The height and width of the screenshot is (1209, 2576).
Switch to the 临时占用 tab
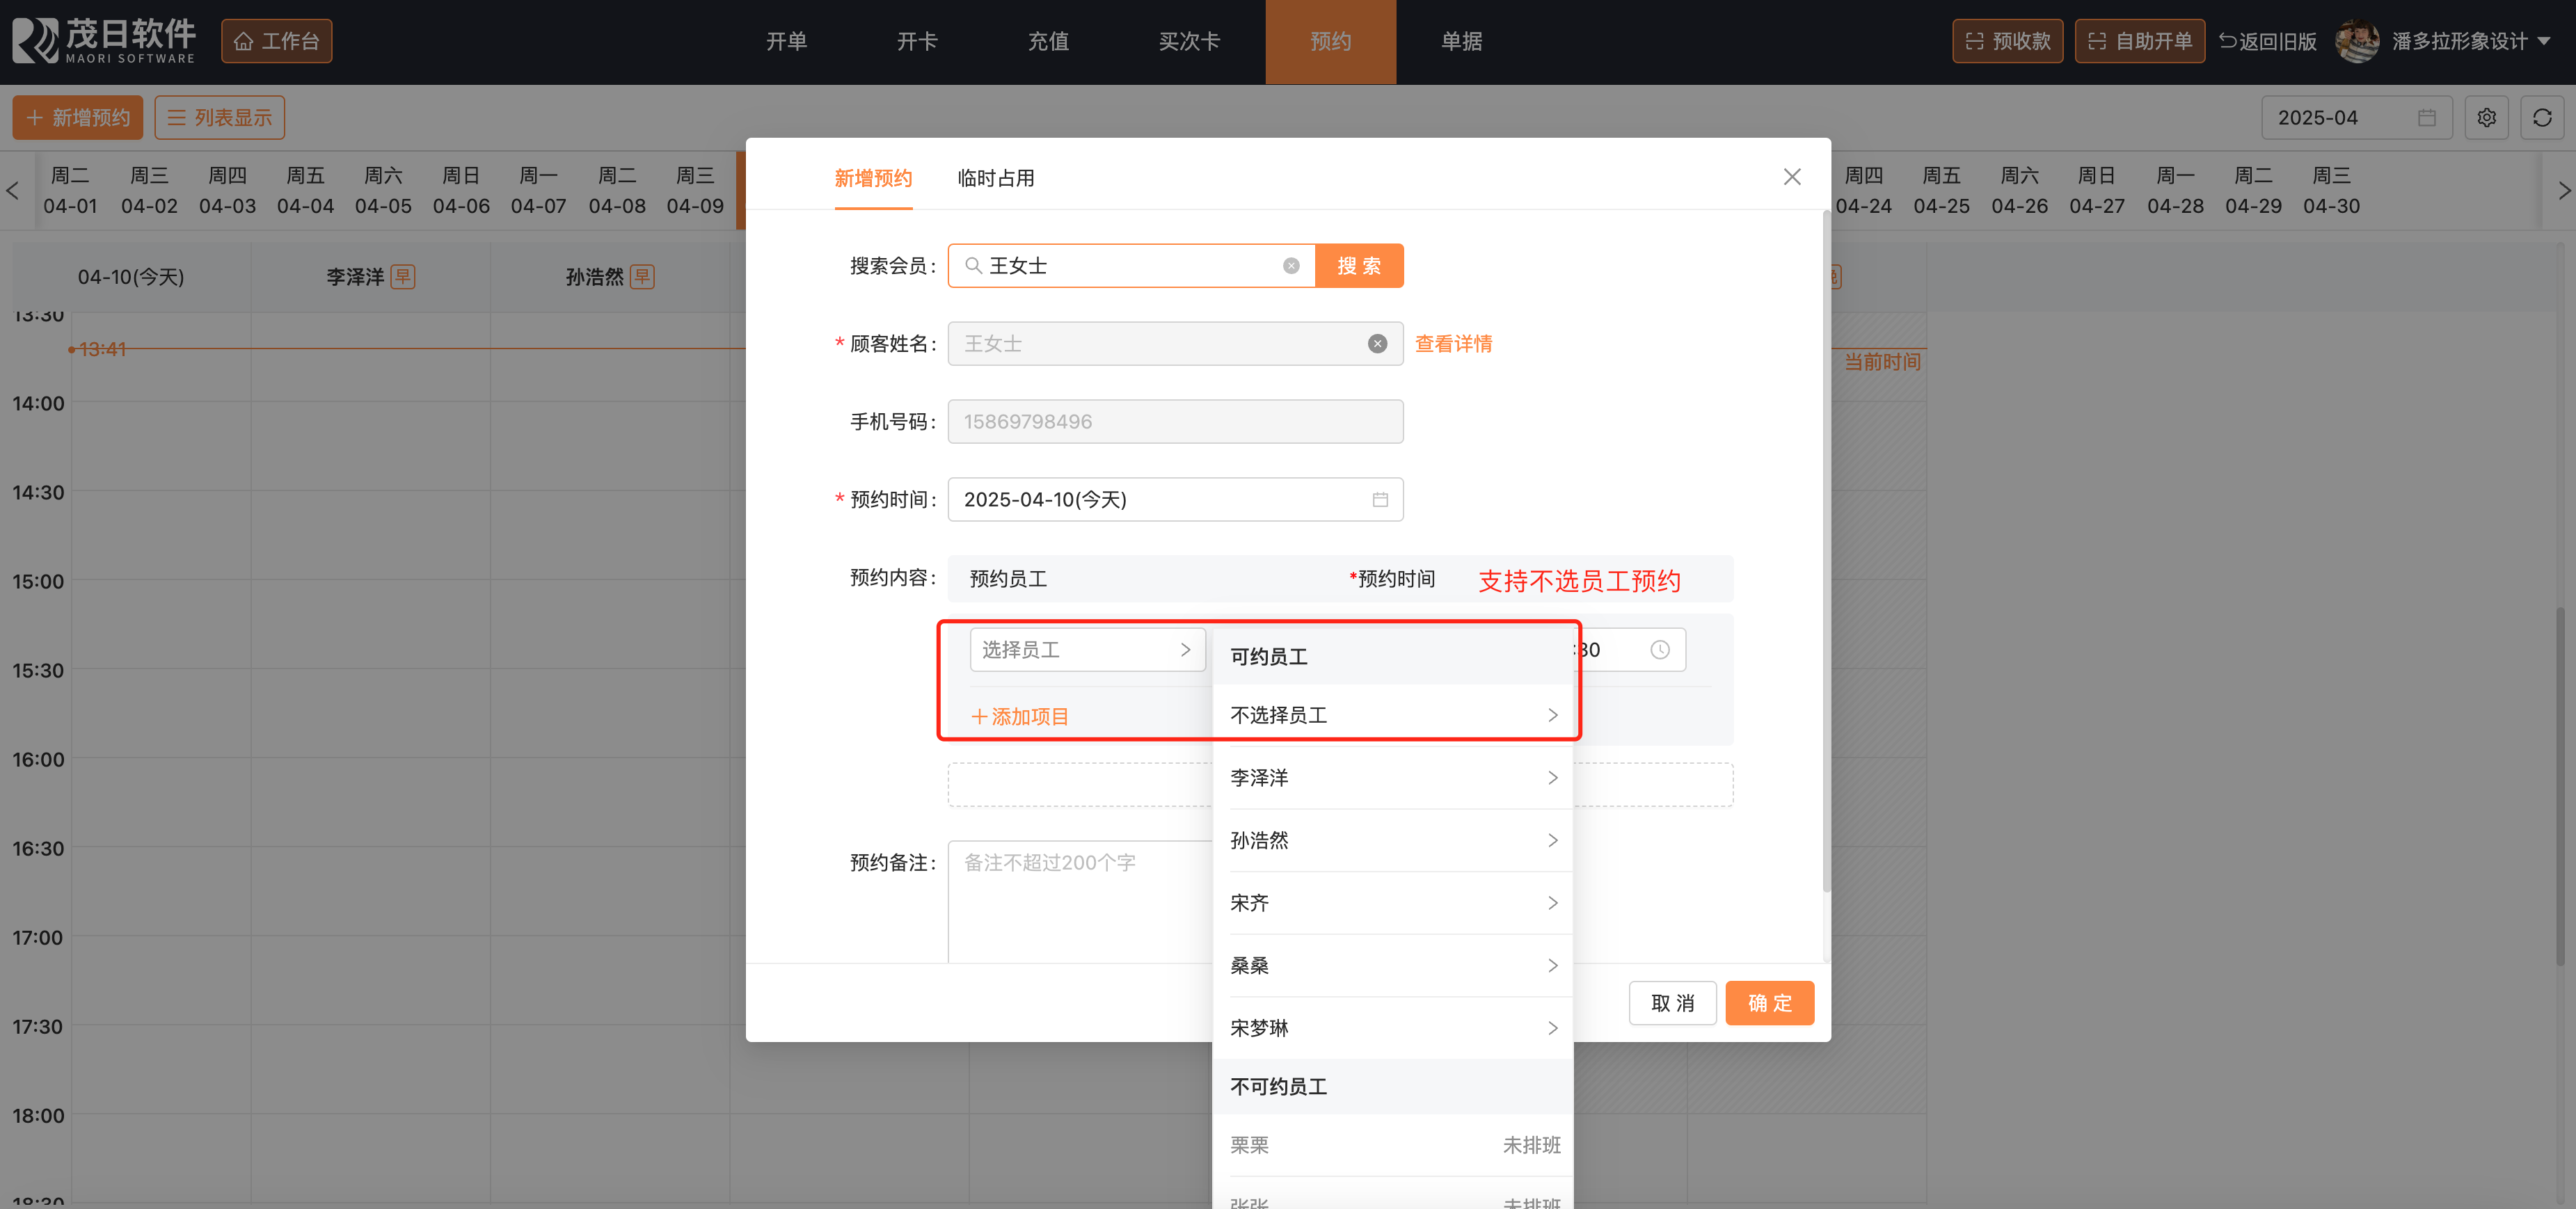pos(995,178)
